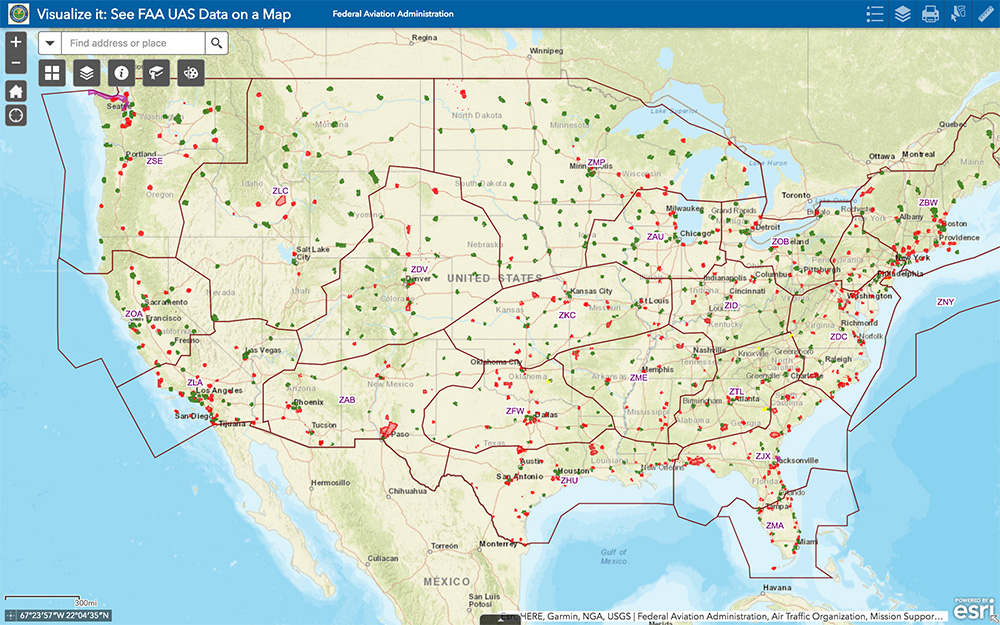1000x625 pixels.
Task: Select the bookmarks icon next to the info button
Action: click(156, 72)
